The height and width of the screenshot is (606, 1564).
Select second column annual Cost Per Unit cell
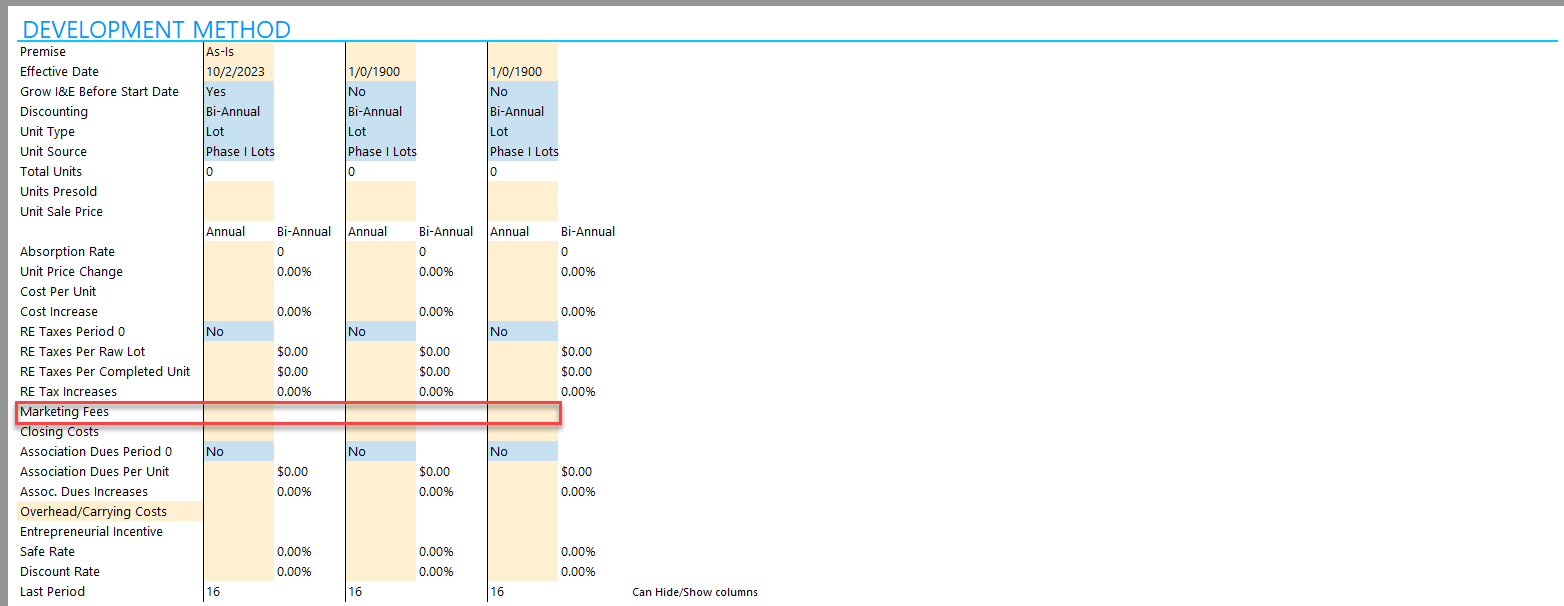[x=380, y=291]
